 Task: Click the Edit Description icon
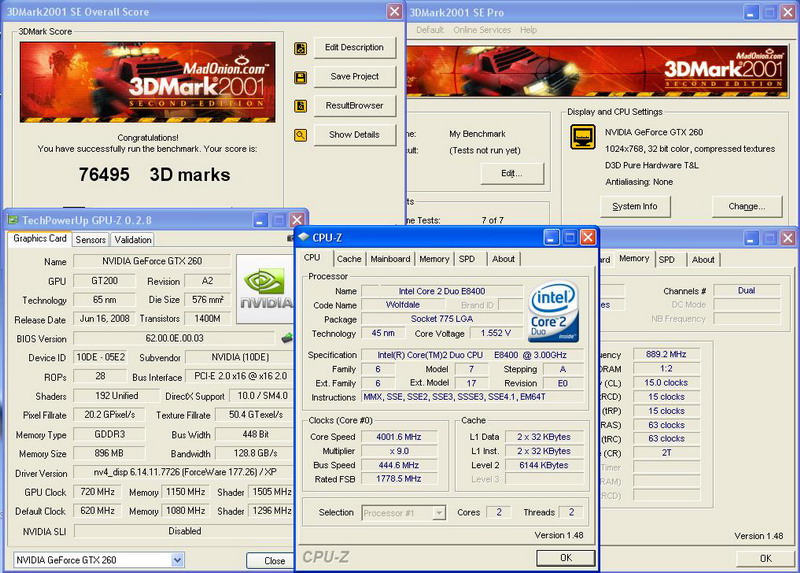[x=301, y=48]
